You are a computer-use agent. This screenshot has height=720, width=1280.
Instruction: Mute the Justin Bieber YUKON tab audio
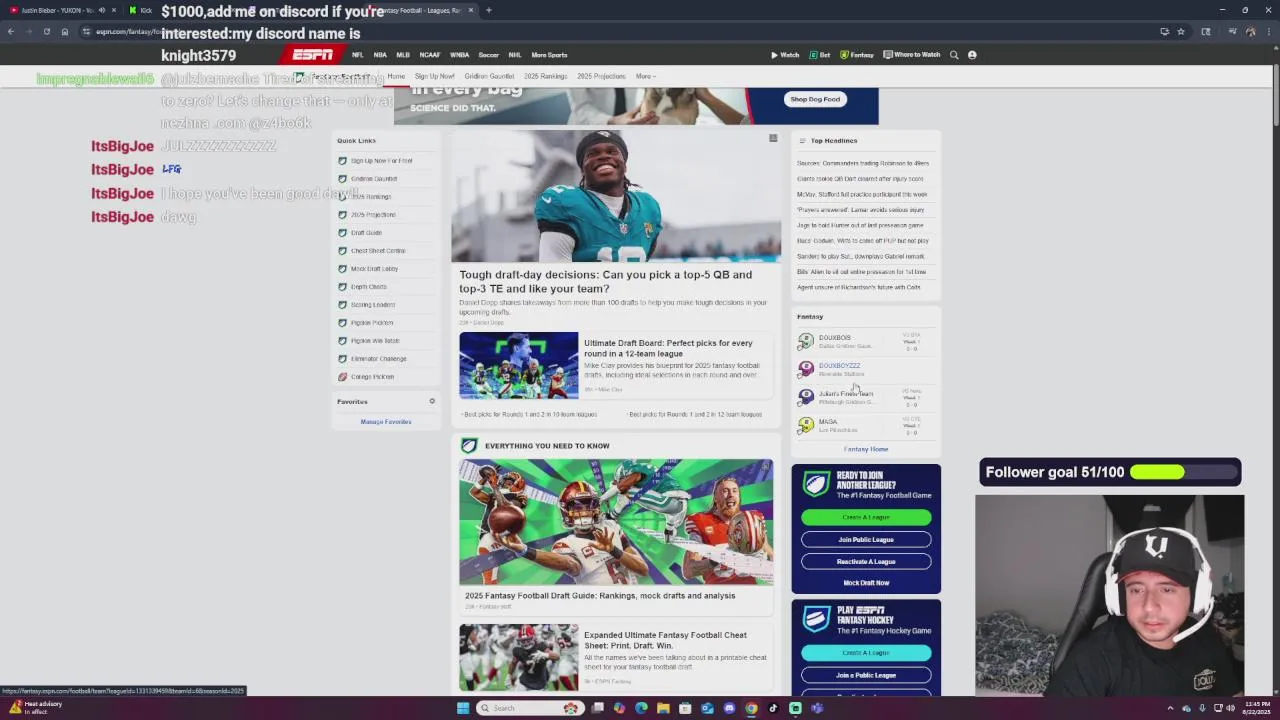pyautogui.click(x=101, y=10)
